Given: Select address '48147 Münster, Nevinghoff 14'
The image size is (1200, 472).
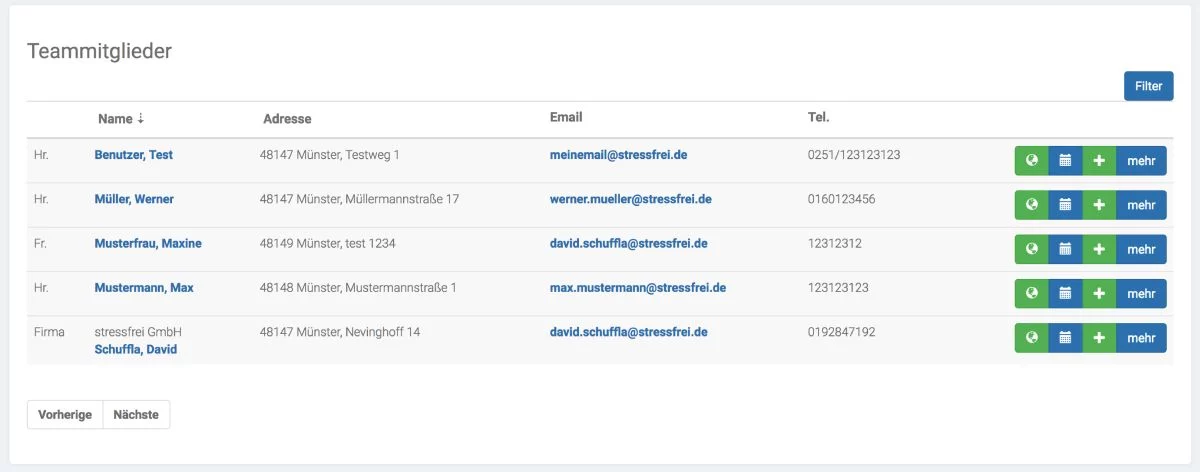Looking at the screenshot, I should click(340, 331).
